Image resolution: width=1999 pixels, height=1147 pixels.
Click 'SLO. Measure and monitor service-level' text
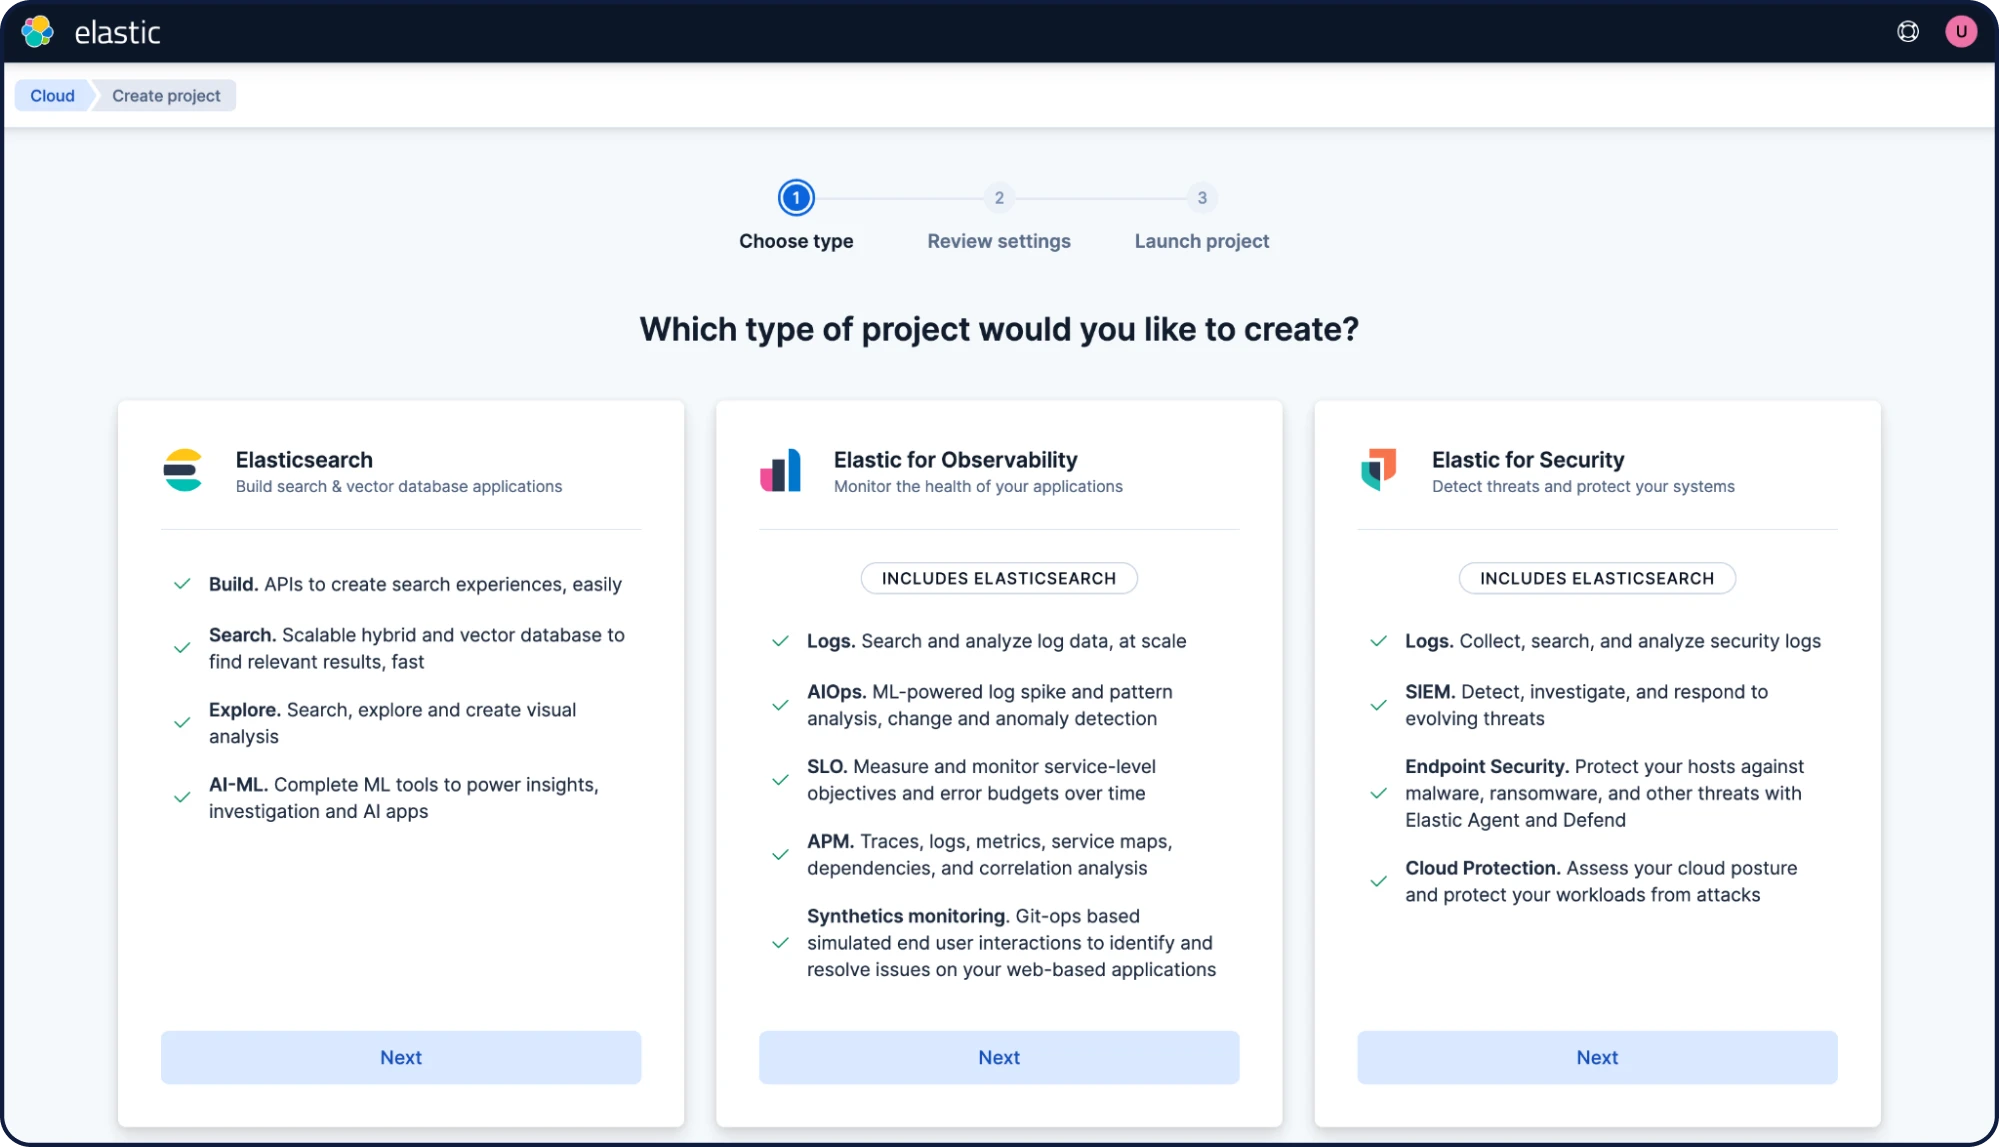pyautogui.click(x=982, y=780)
